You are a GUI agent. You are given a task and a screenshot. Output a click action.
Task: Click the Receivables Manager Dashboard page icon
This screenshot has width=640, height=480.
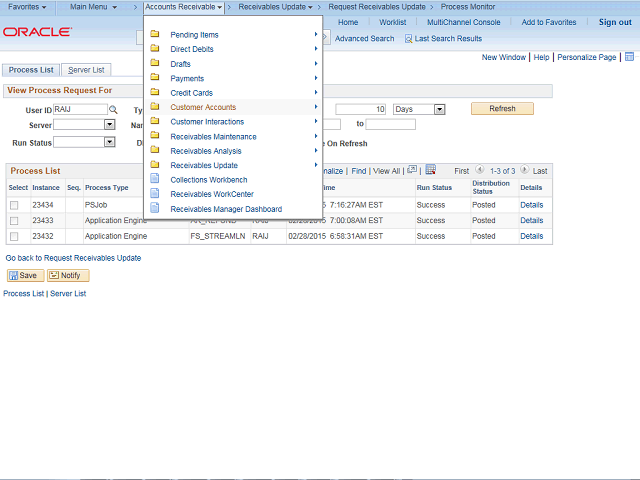(x=155, y=208)
